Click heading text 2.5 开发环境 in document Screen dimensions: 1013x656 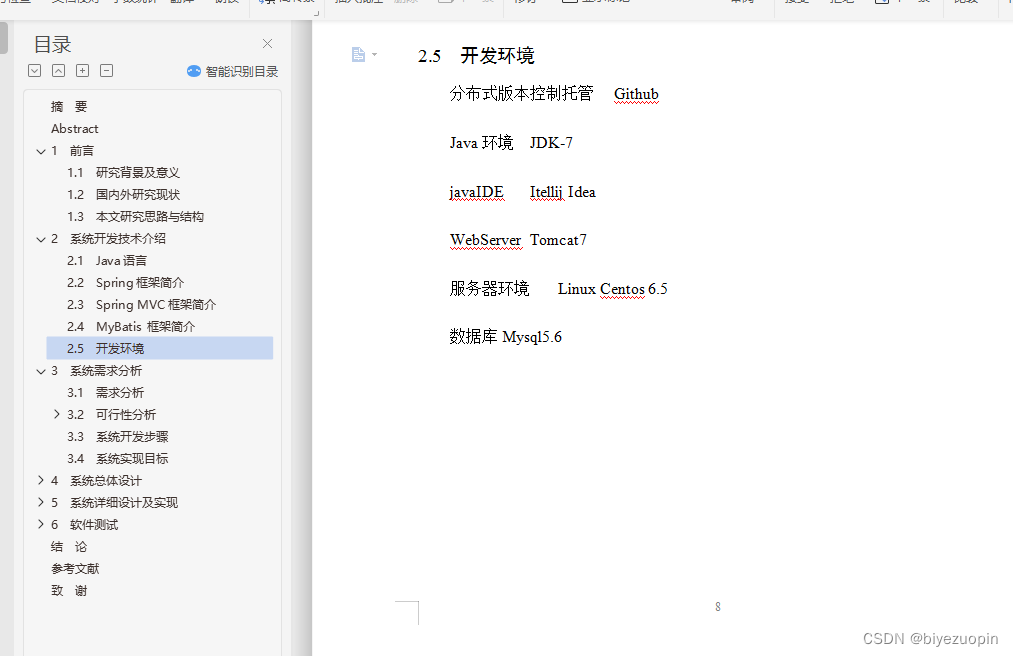476,56
